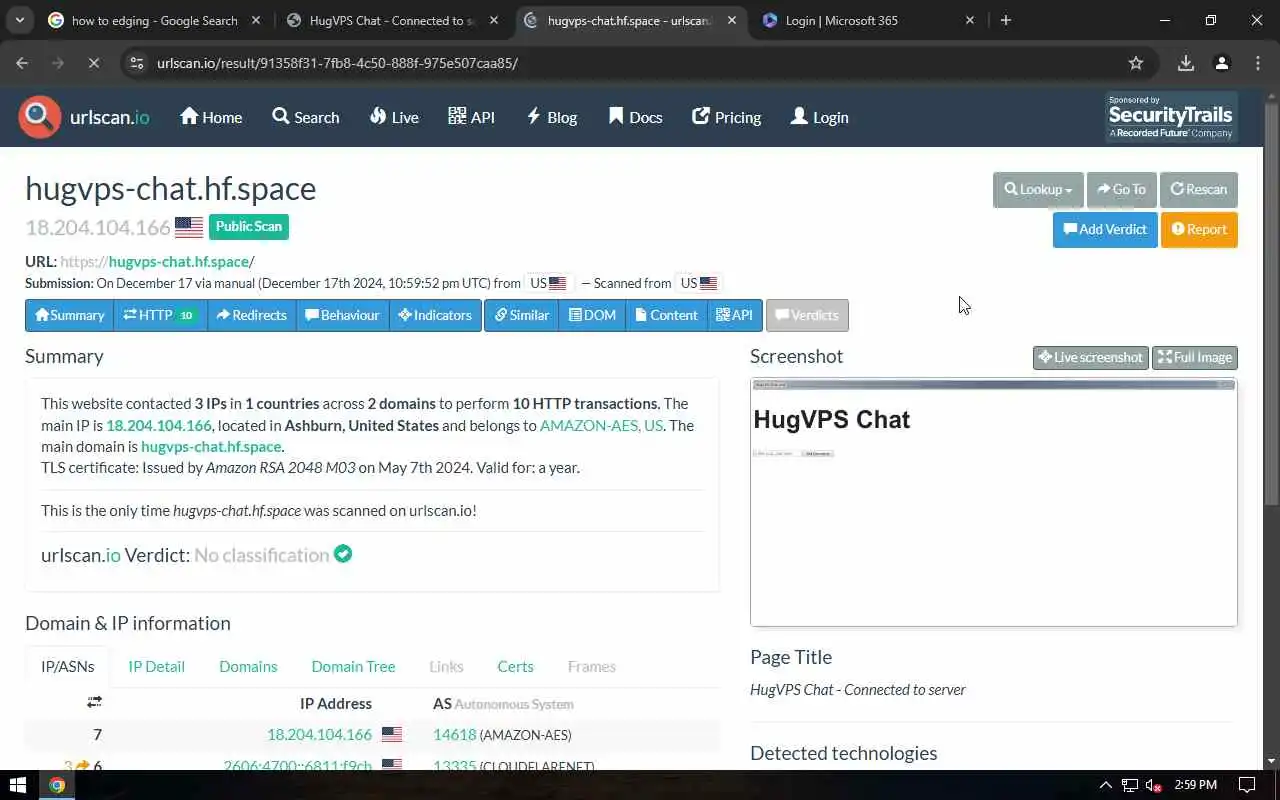This screenshot has height=800, width=1280.
Task: Select the DOM tab
Action: pyautogui.click(x=593, y=315)
